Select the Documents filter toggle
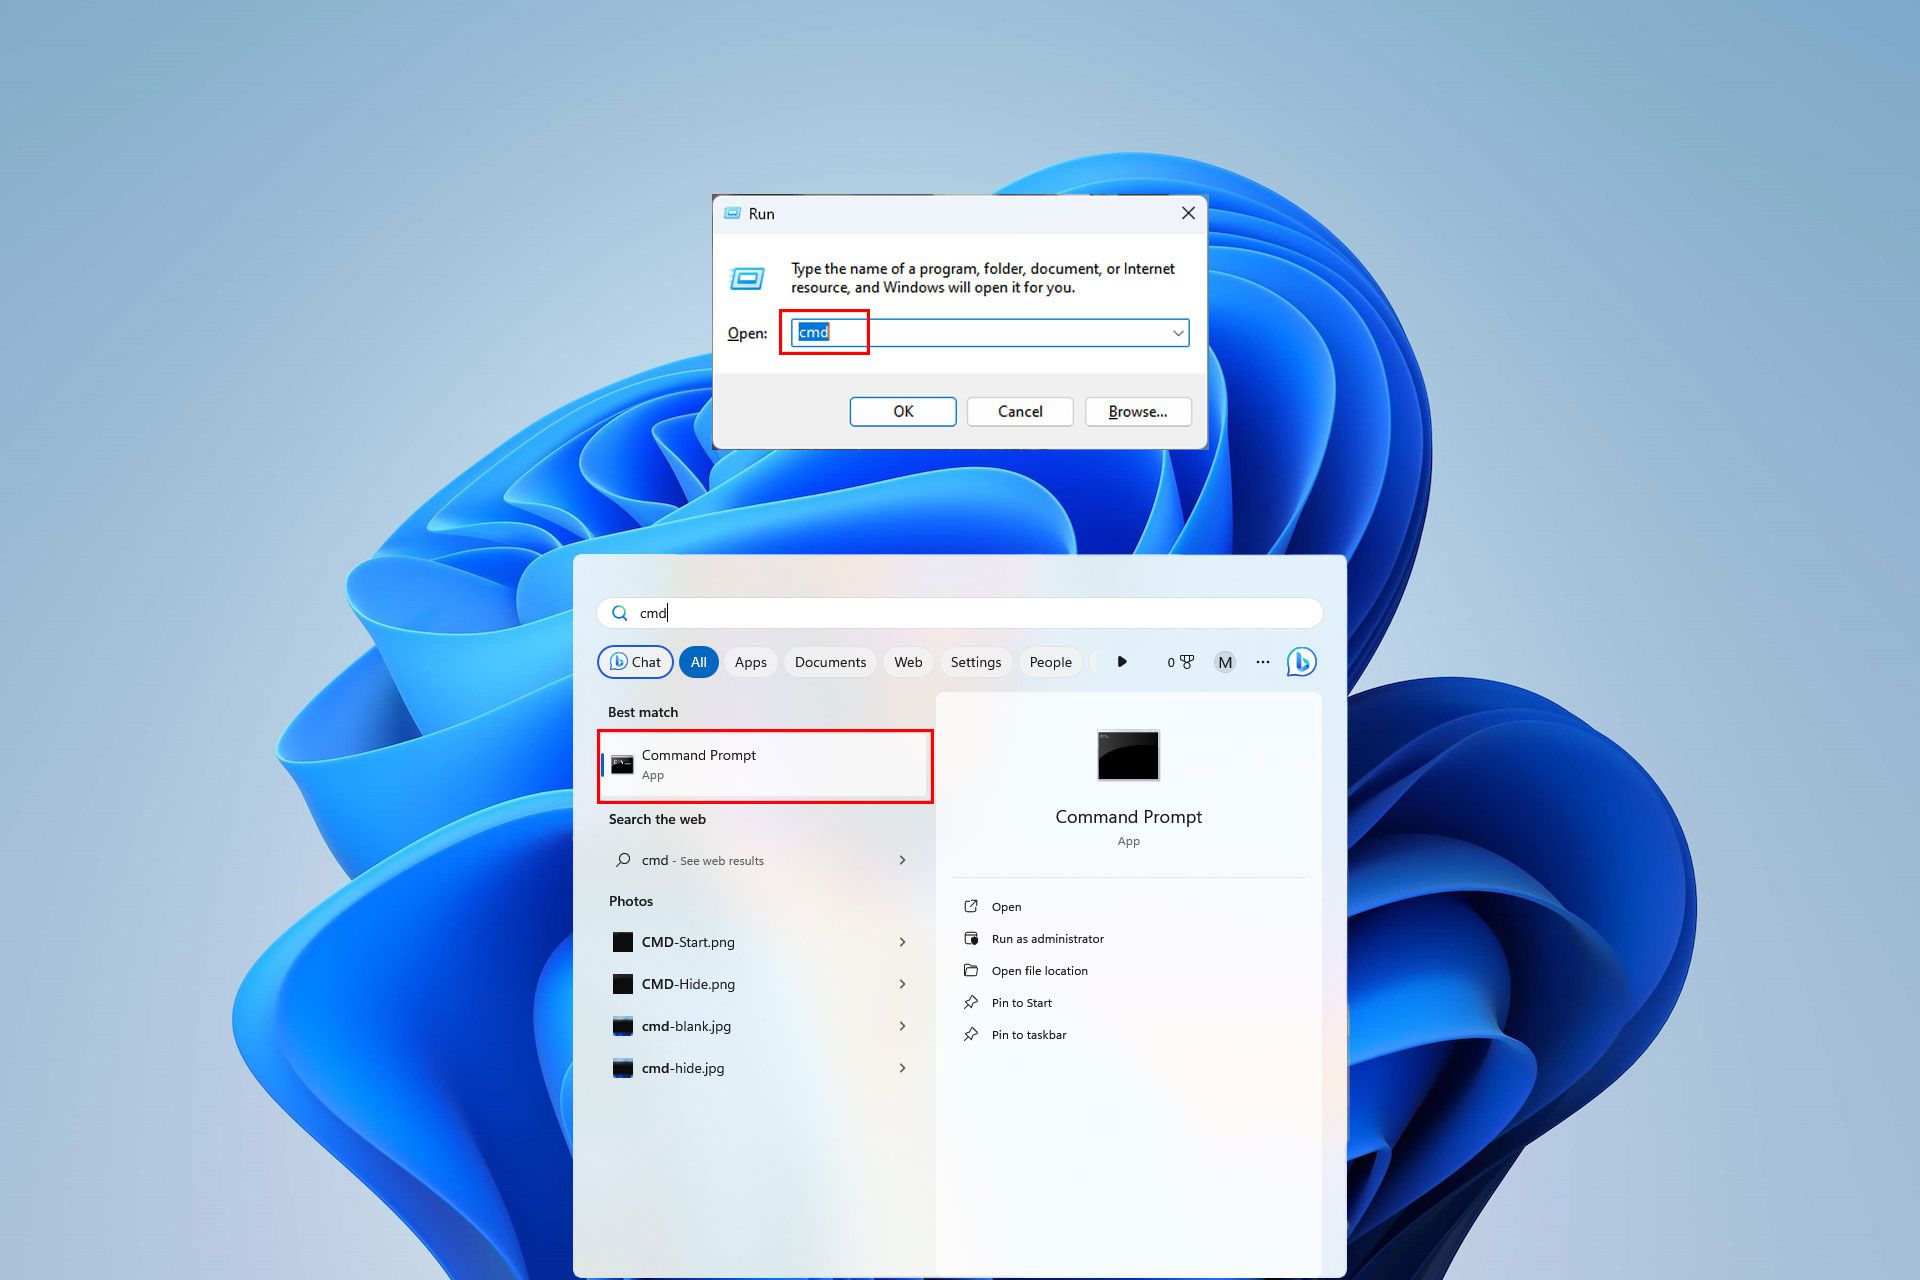 pyautogui.click(x=830, y=661)
